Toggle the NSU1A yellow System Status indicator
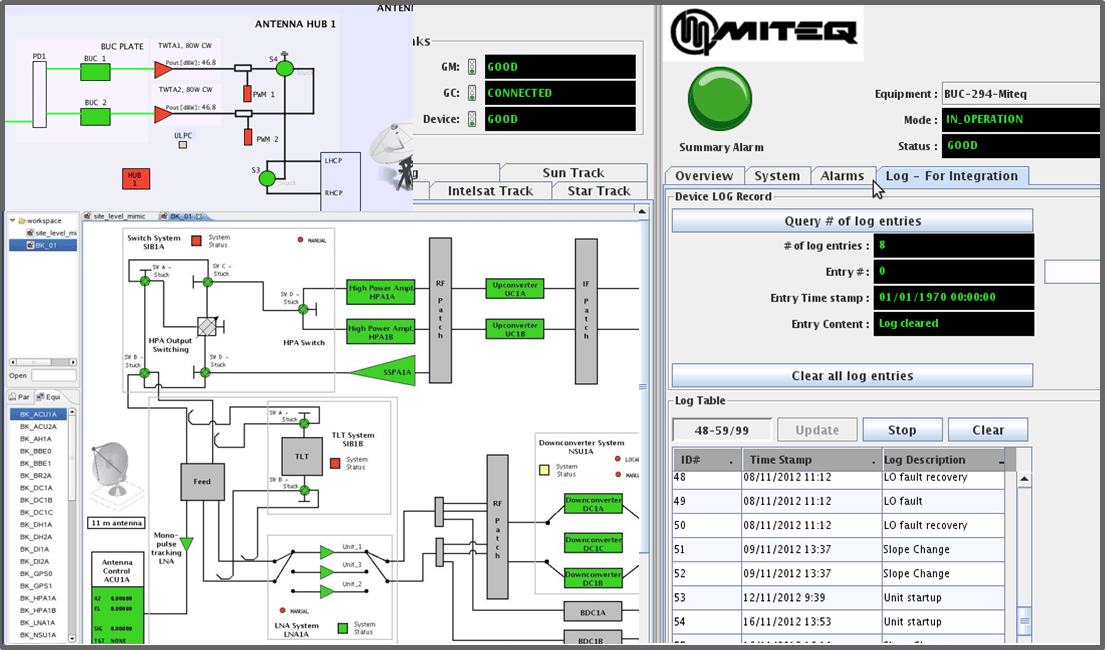1105x650 pixels. 544,470
